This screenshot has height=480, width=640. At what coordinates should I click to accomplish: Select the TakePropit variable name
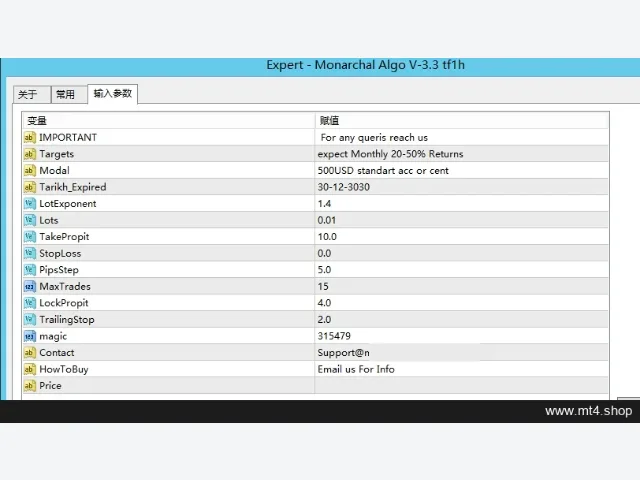tap(64, 237)
